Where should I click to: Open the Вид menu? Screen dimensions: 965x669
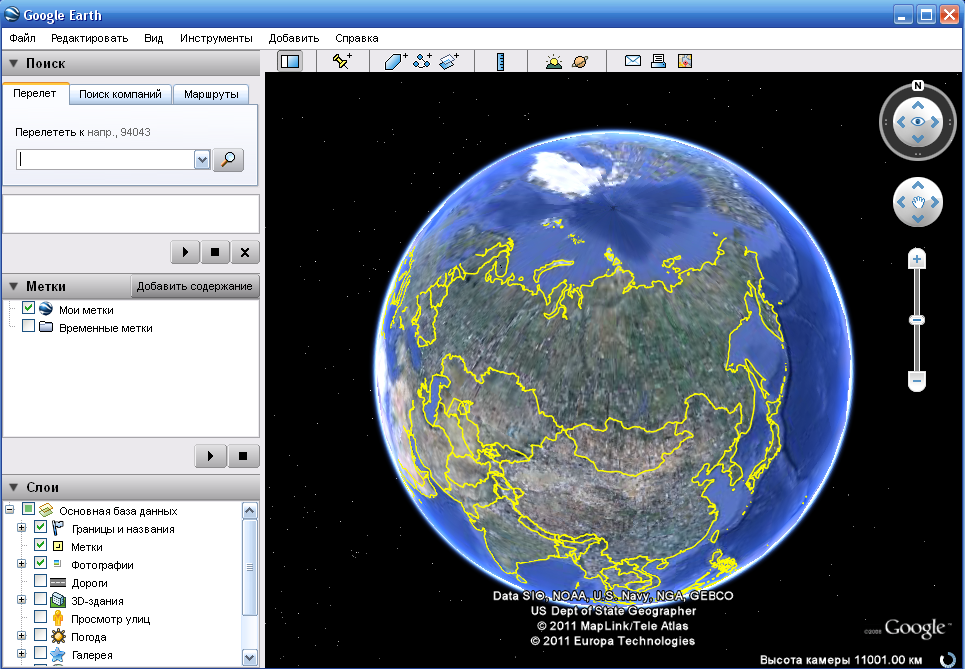pyautogui.click(x=153, y=38)
